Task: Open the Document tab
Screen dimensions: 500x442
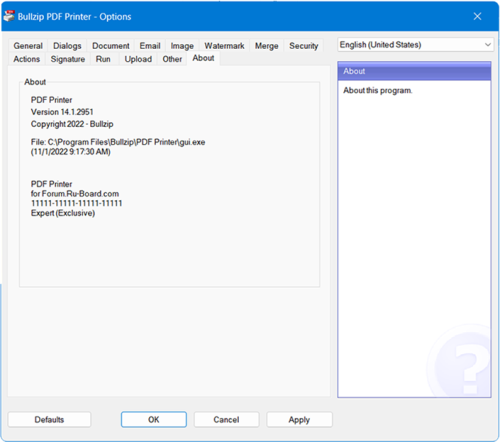Action: 111,46
